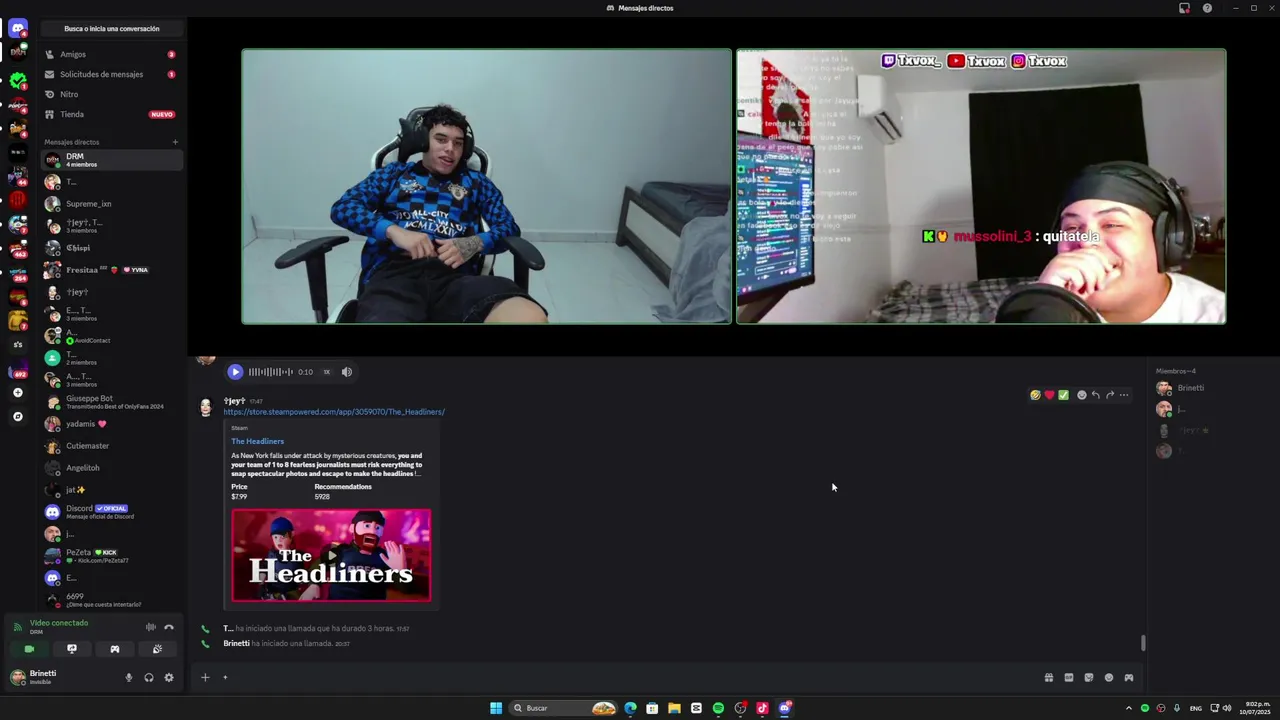Image resolution: width=1280 pixels, height=720 pixels.
Task: Open the Tienda page
Action: coord(111,114)
